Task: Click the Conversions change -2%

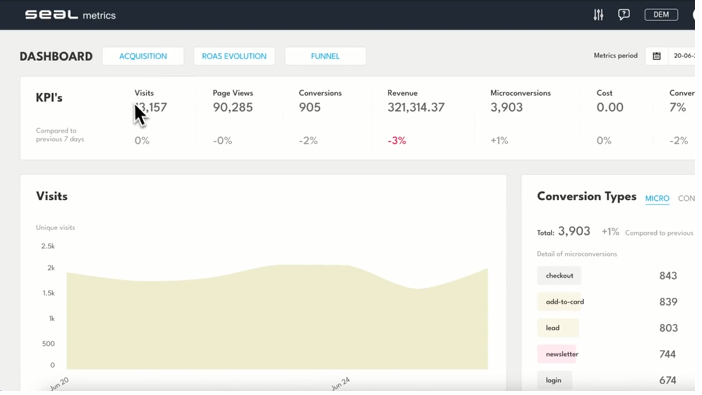Action: [x=308, y=141]
